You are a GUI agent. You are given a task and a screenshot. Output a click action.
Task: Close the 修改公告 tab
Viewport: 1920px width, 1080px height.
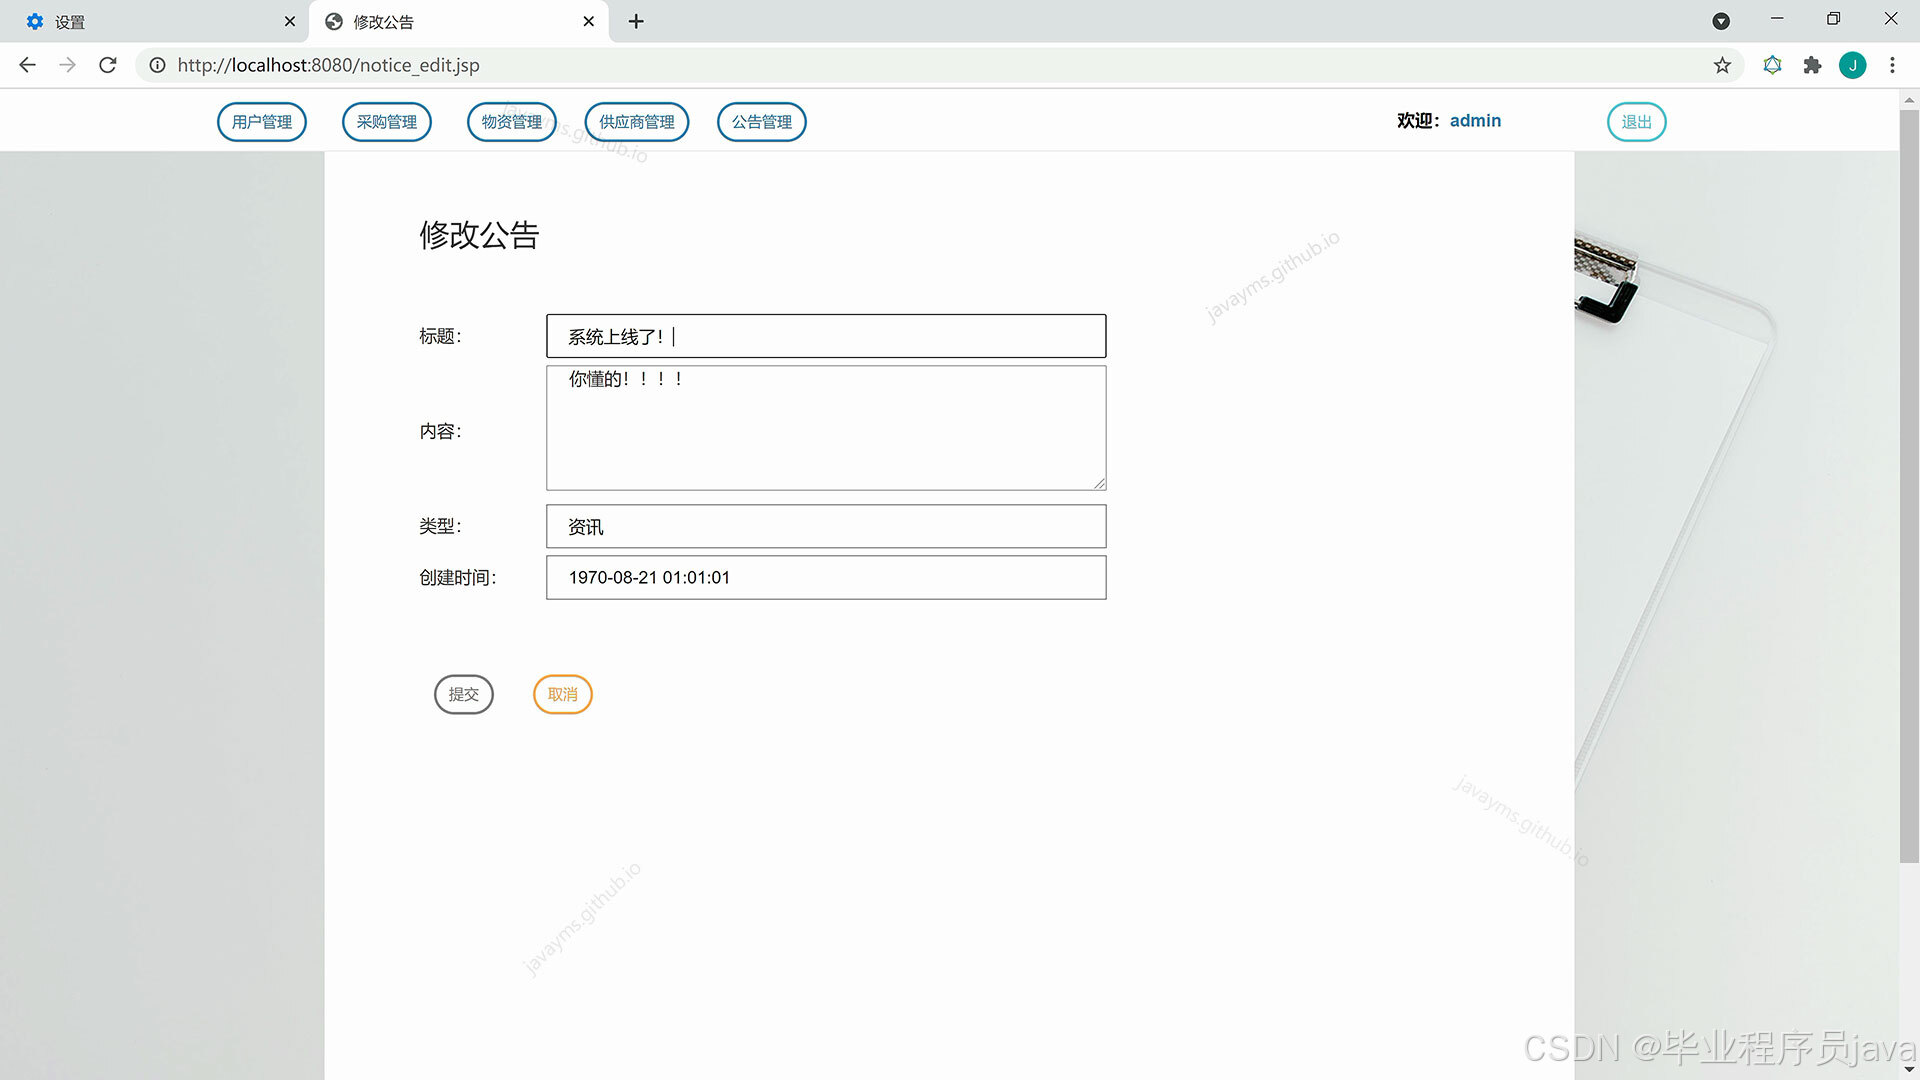(589, 21)
